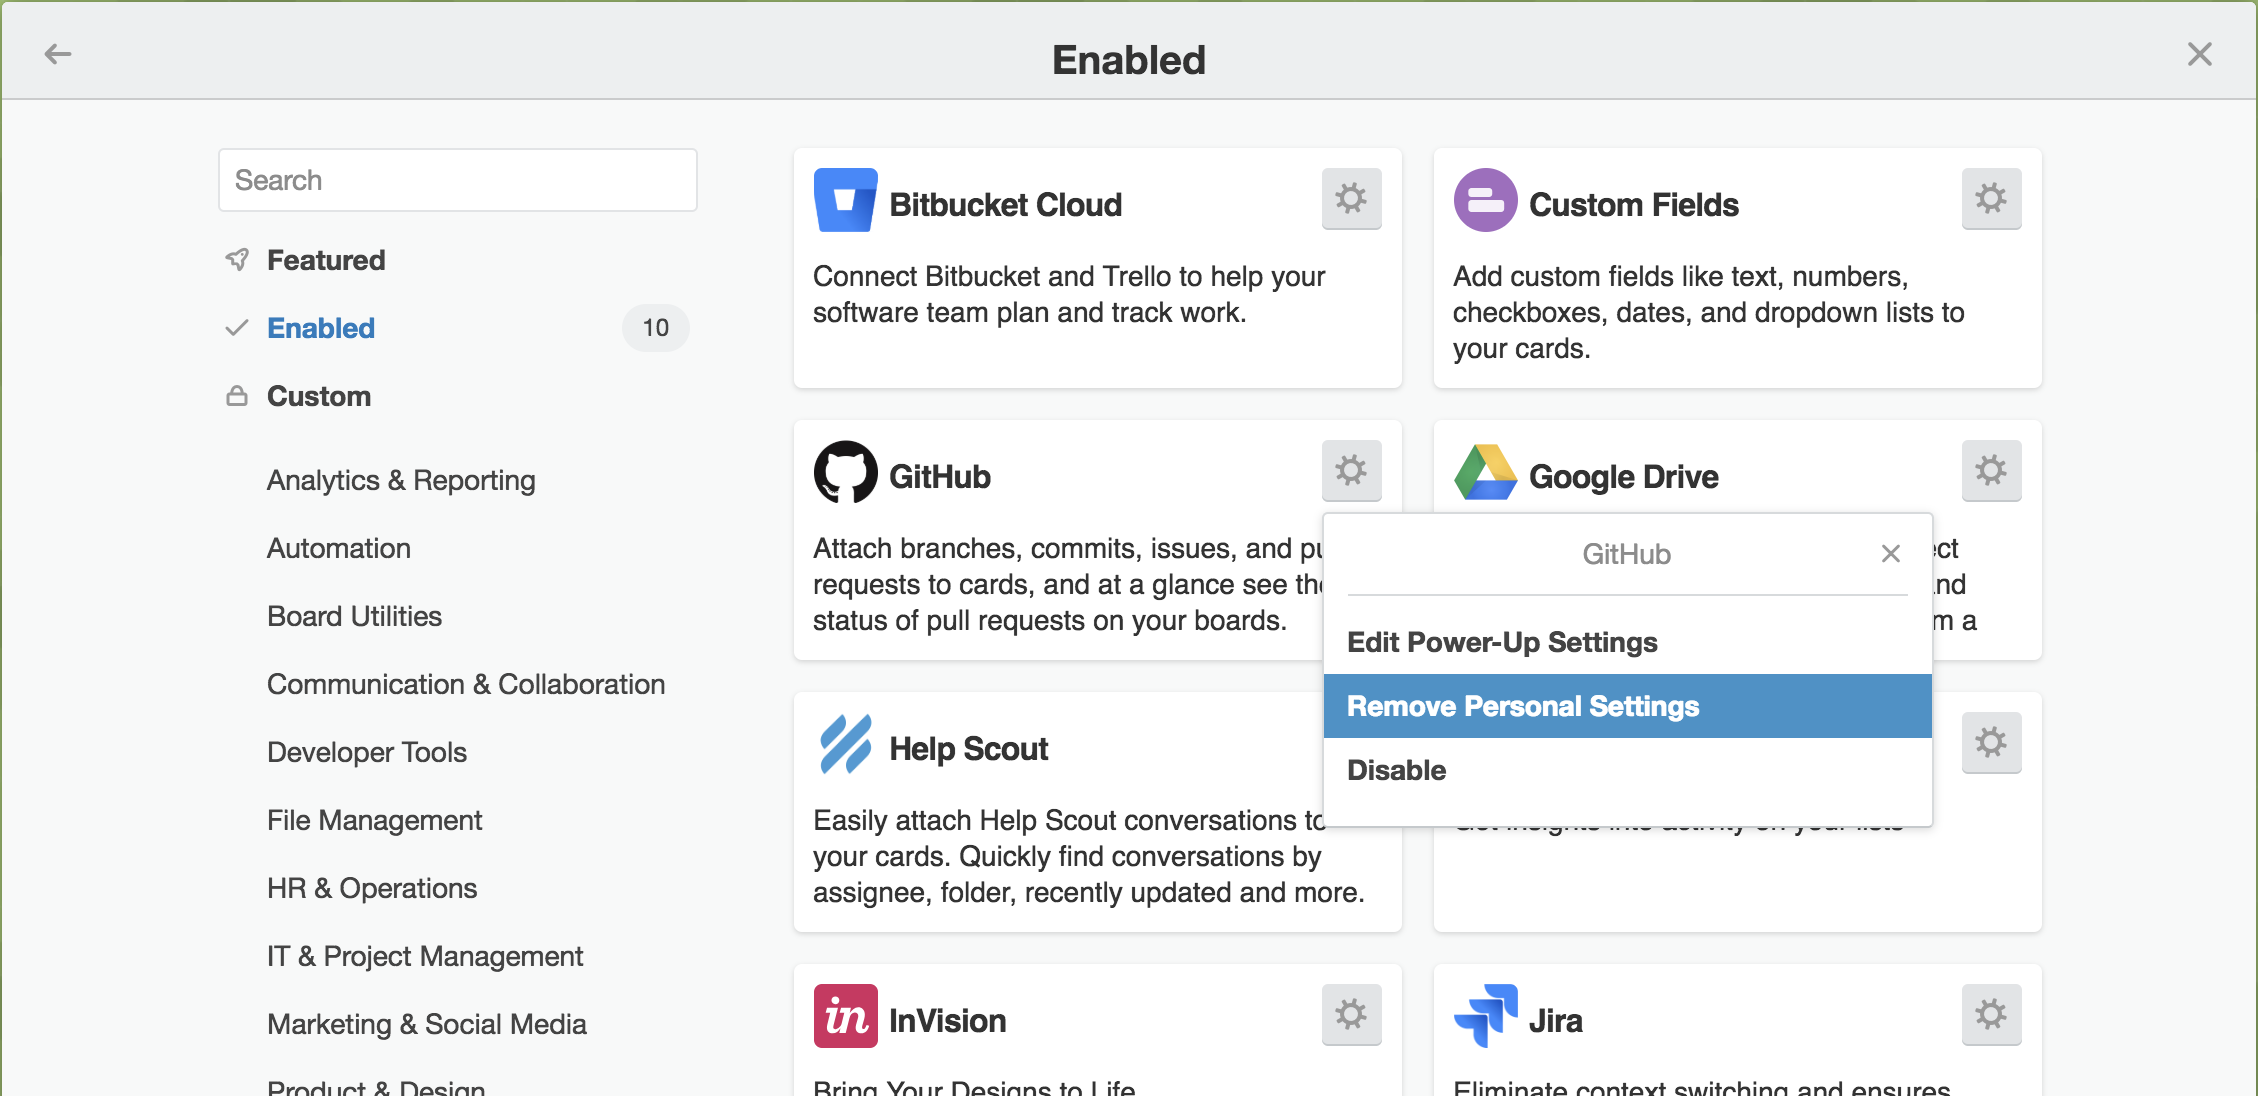Image resolution: width=2258 pixels, height=1096 pixels.
Task: Open Google Drive gear settings menu
Action: click(x=1991, y=471)
